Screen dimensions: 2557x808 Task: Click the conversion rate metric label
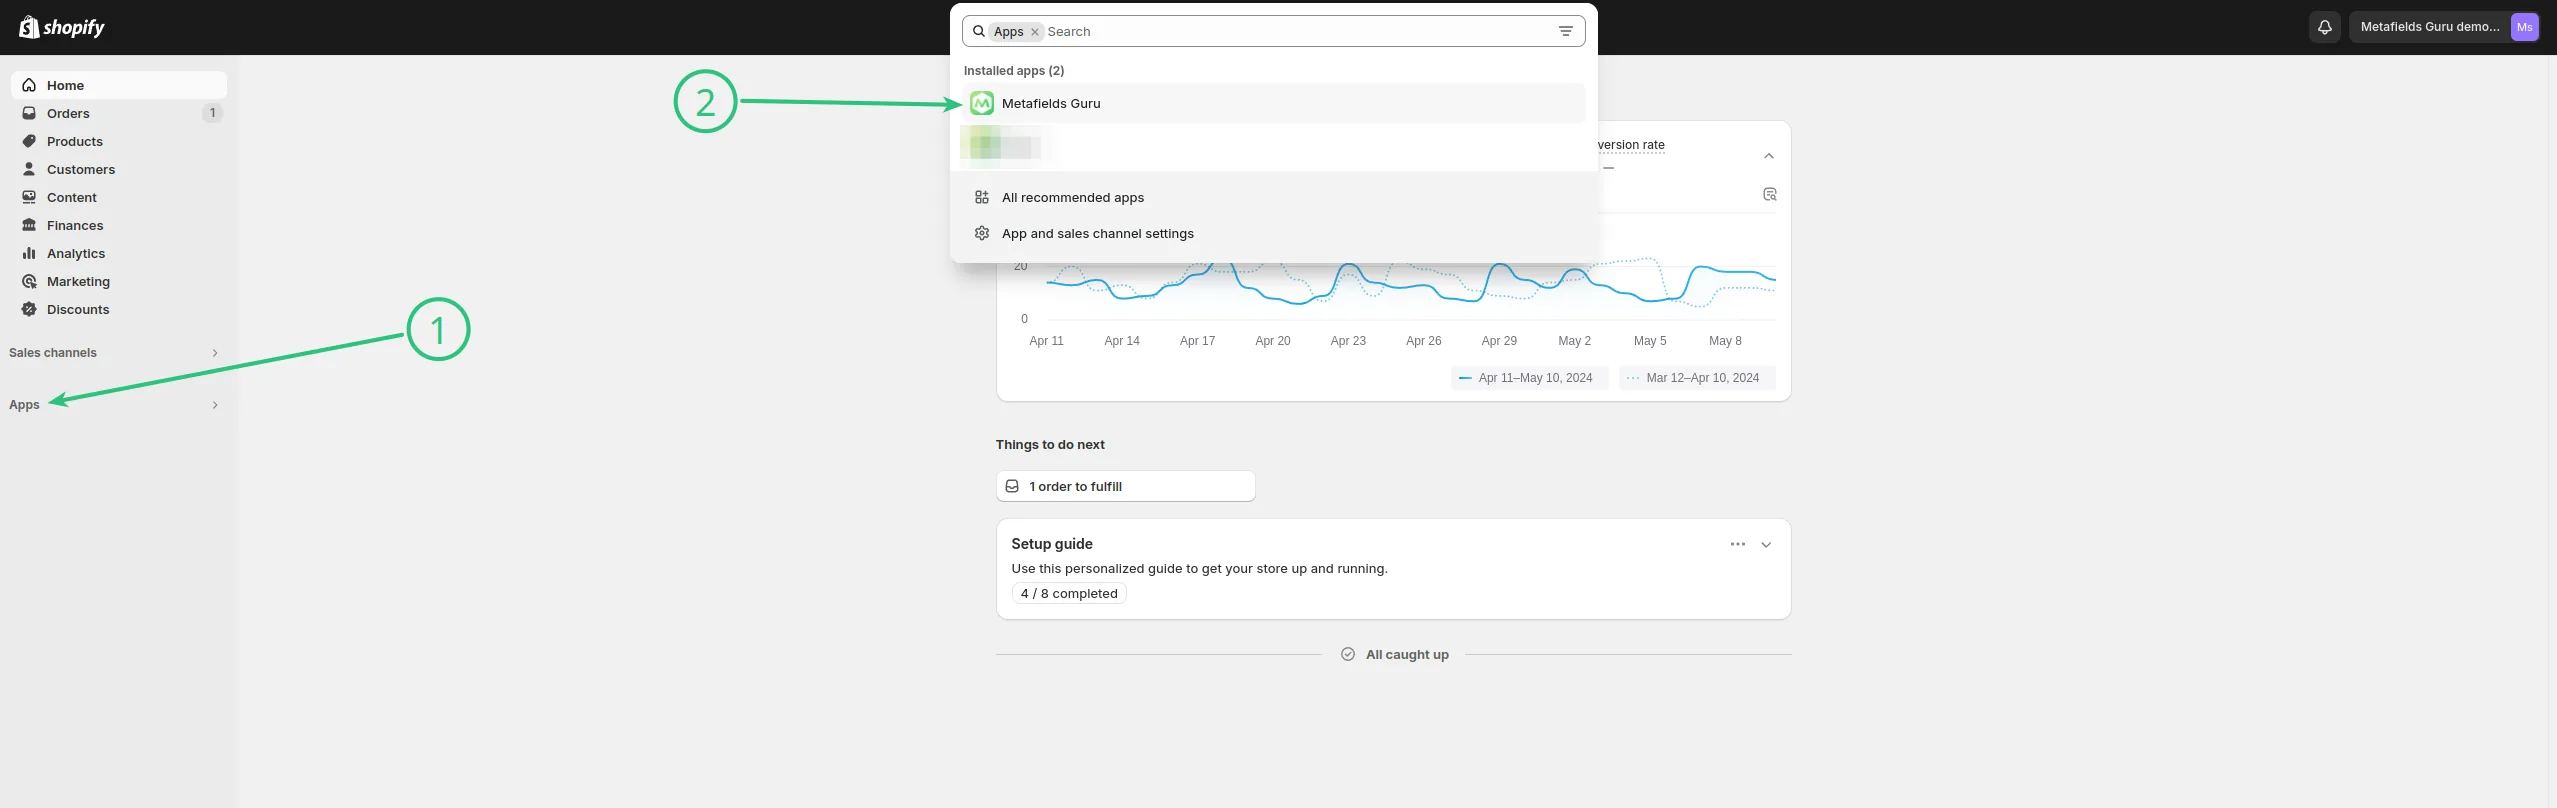pyautogui.click(x=1631, y=145)
